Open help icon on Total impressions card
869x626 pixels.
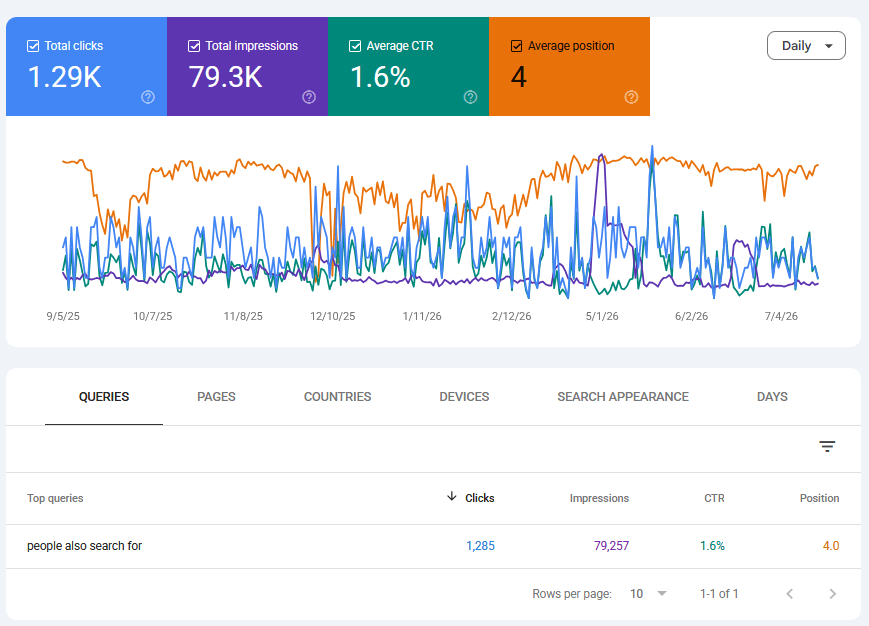pyautogui.click(x=309, y=97)
